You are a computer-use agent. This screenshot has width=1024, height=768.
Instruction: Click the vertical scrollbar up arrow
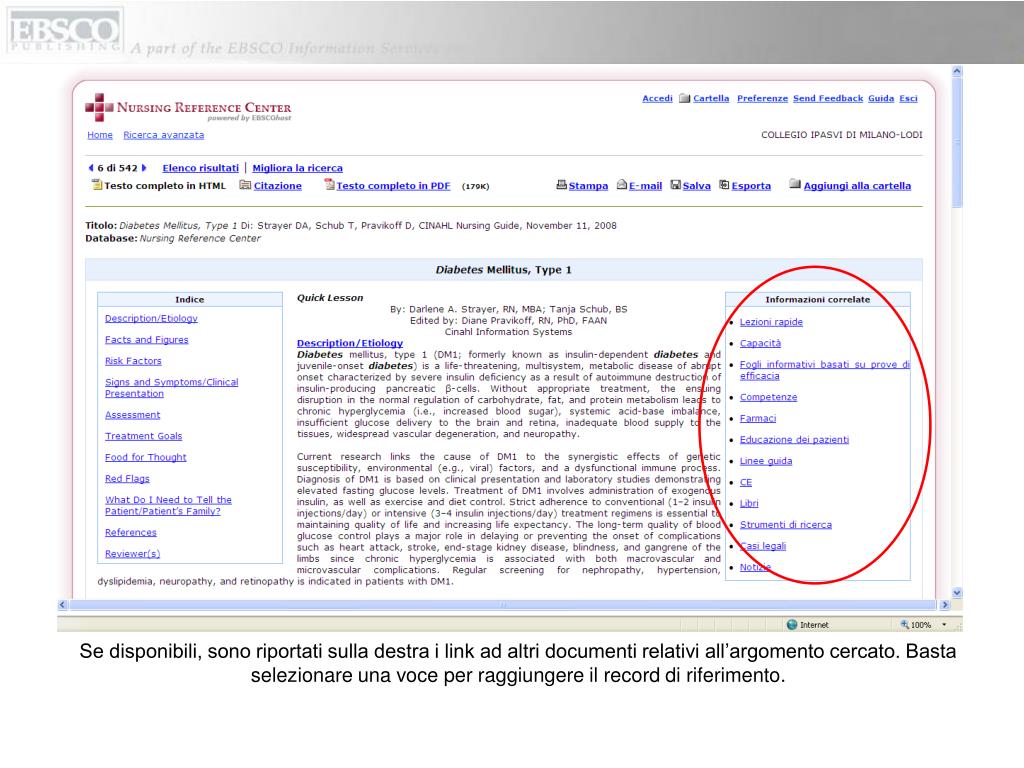957,71
